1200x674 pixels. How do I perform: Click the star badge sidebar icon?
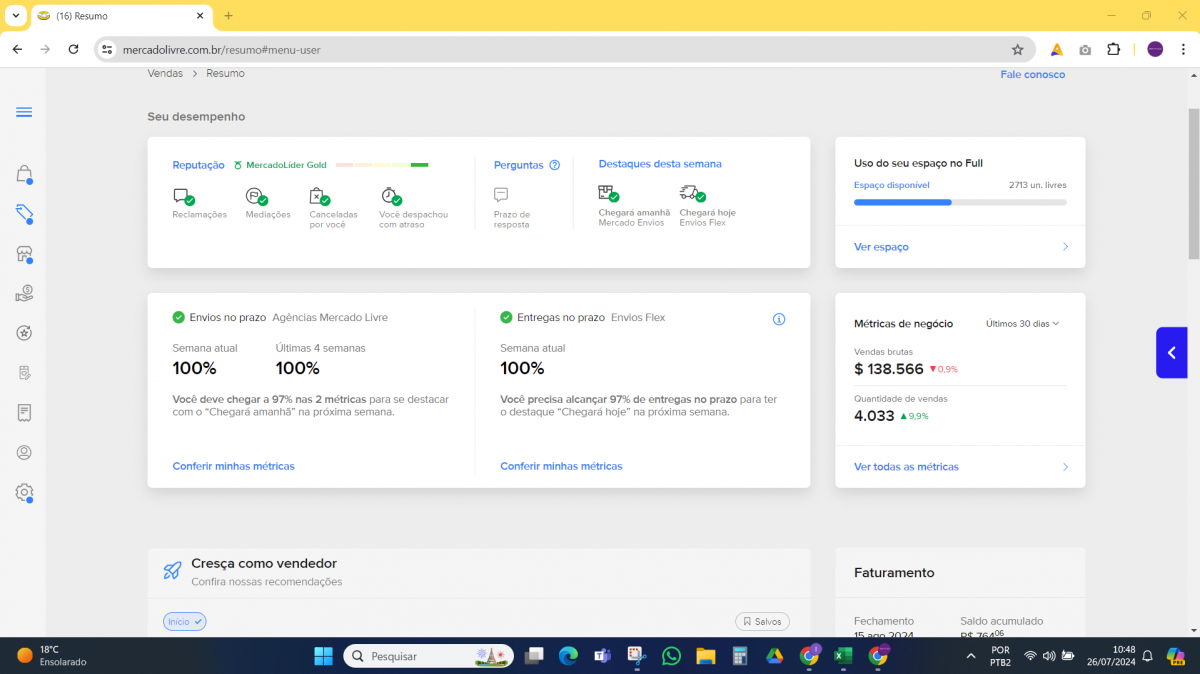(x=24, y=333)
